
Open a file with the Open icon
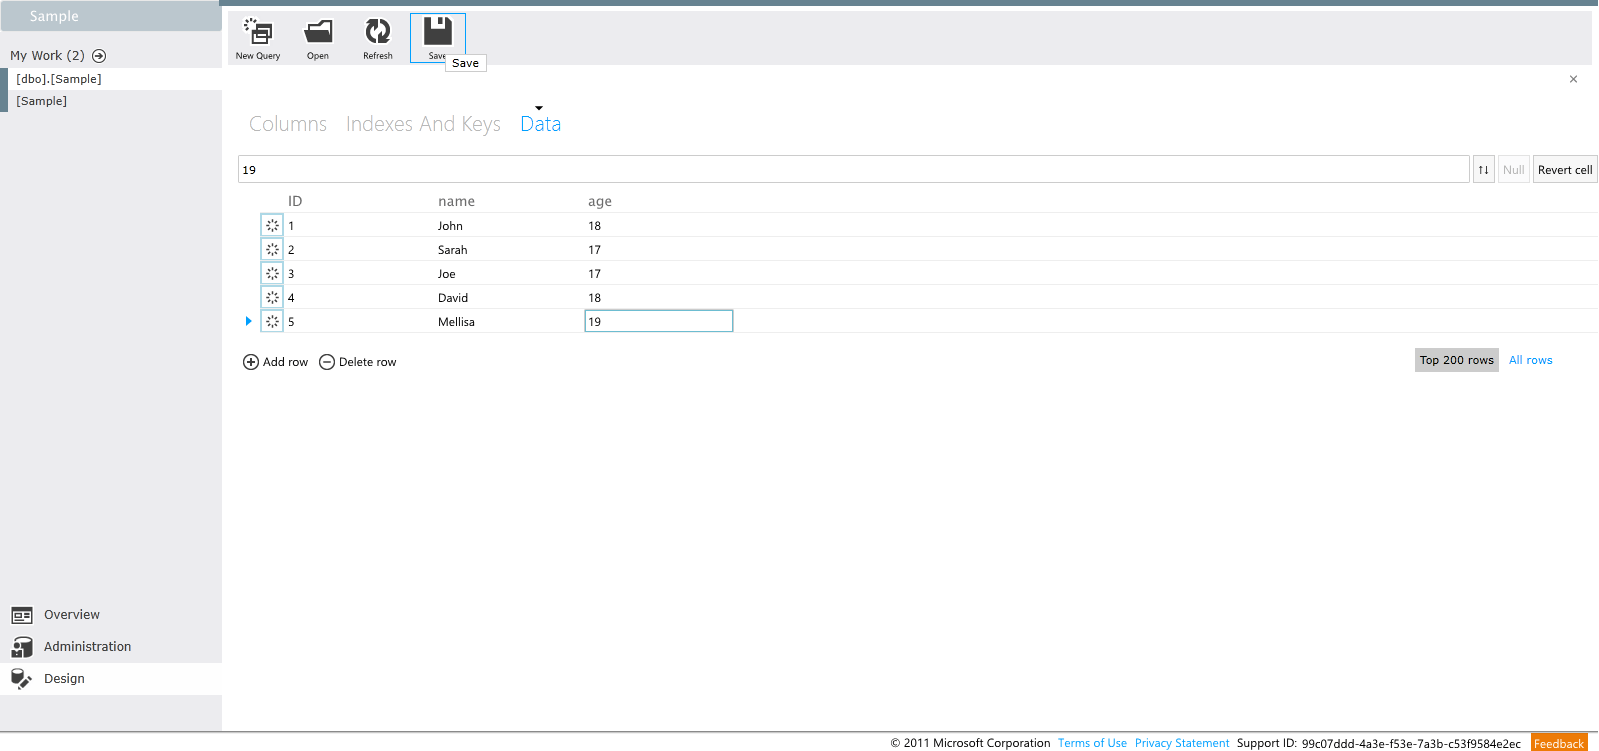[318, 33]
